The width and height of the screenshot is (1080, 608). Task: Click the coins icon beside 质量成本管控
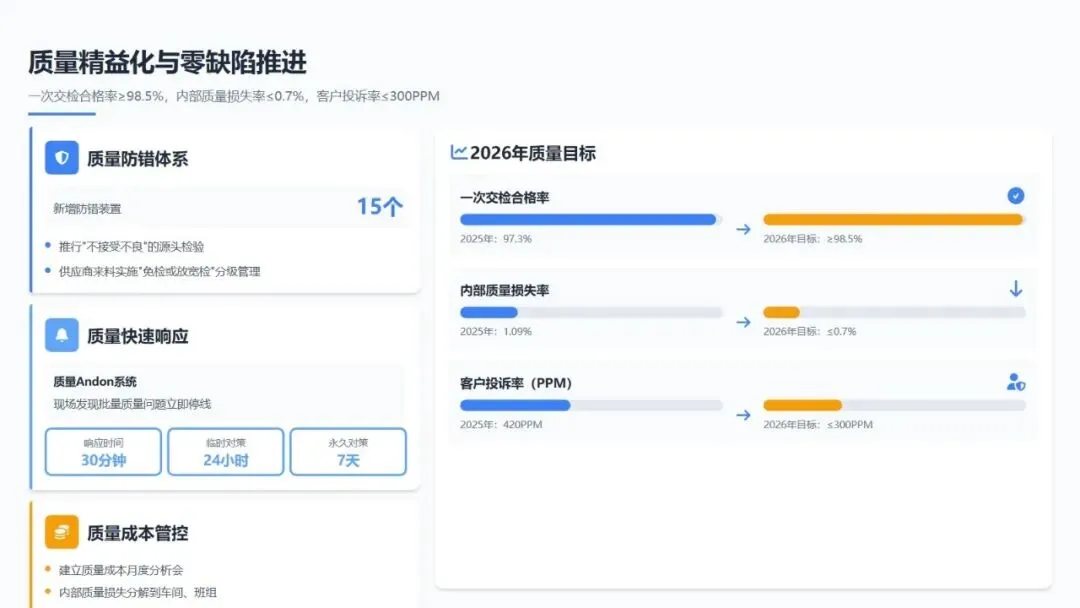point(62,532)
